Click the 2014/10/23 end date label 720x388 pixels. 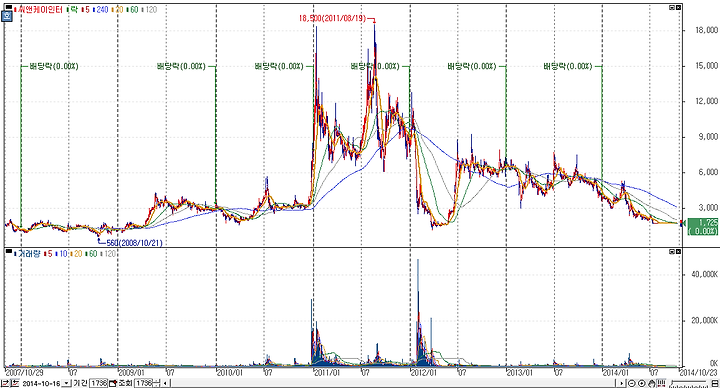[x=698, y=372]
